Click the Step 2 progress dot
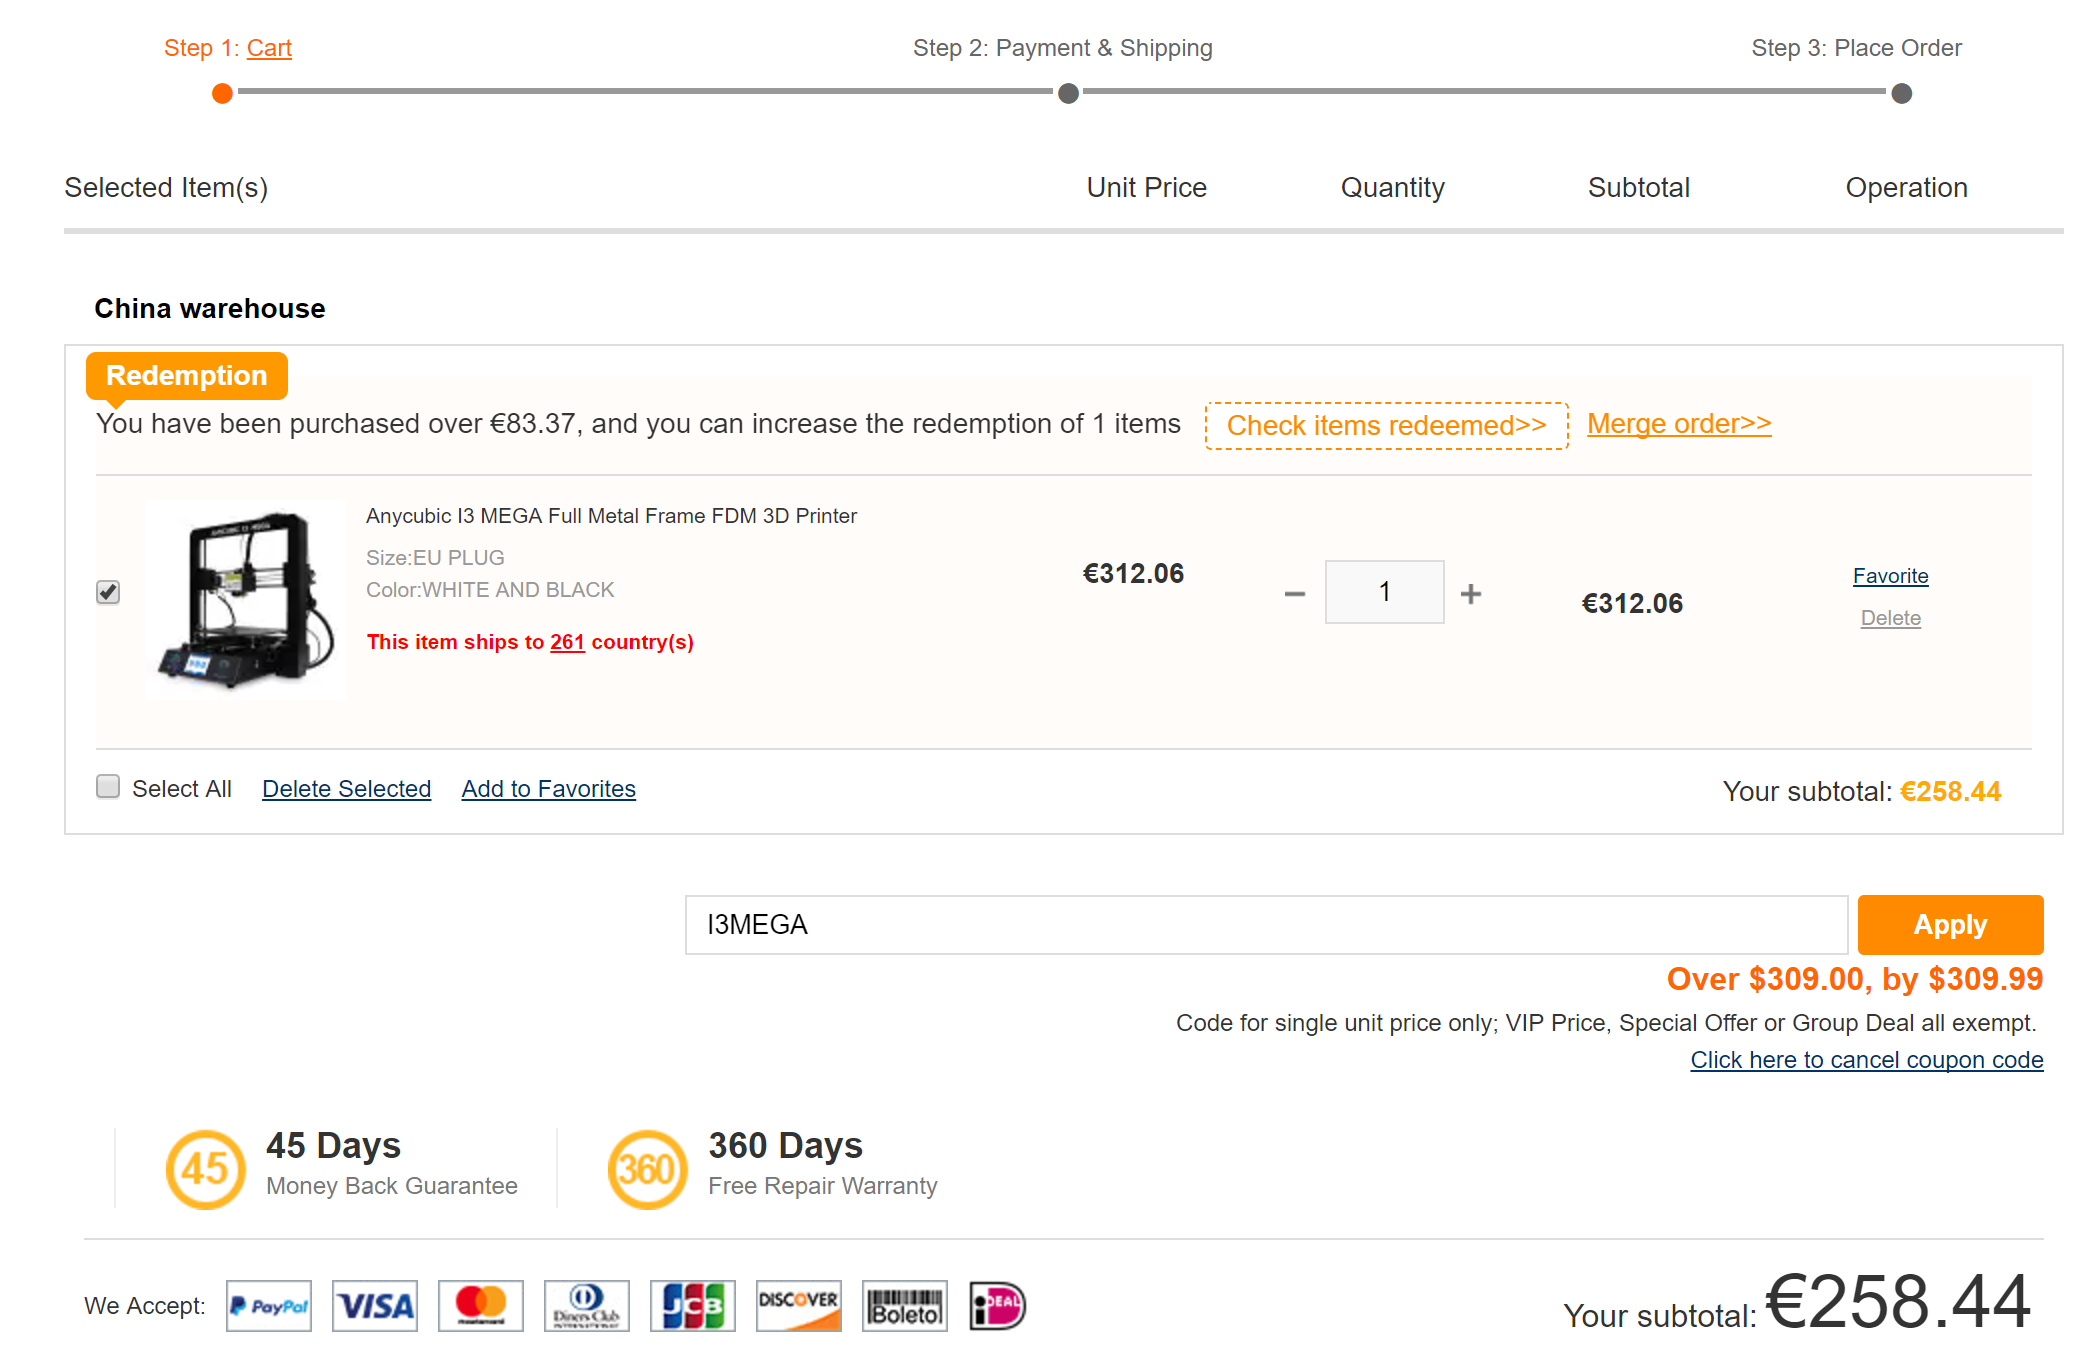Viewport: 2087px width, 1365px height. 1068,93
